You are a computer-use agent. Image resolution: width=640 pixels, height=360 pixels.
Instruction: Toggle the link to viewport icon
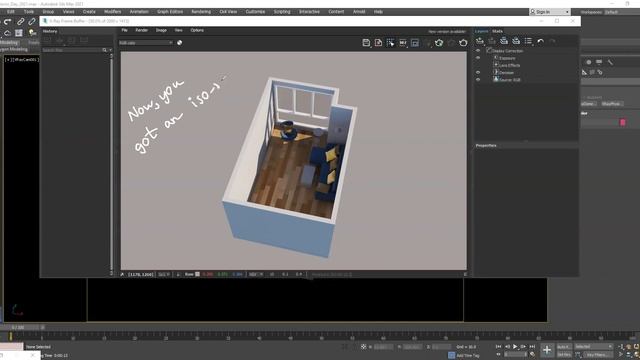click(415, 42)
